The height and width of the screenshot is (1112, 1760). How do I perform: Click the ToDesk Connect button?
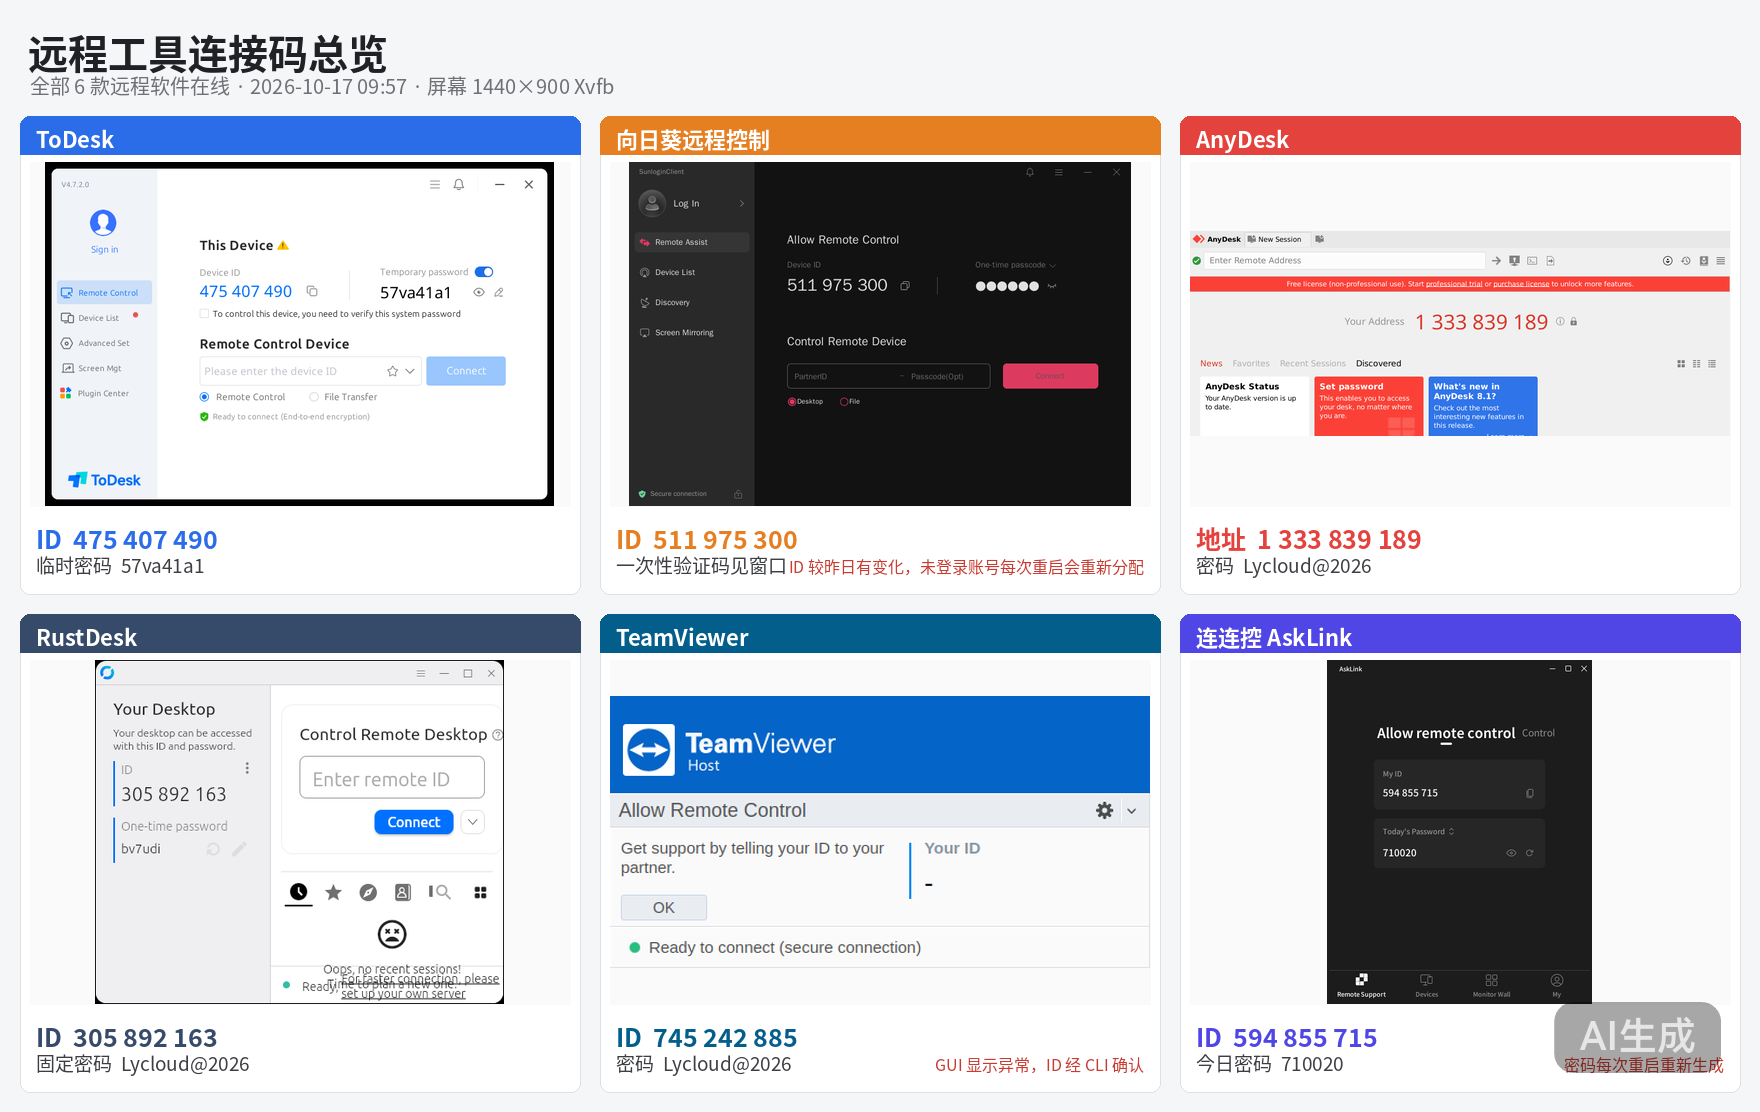click(466, 371)
